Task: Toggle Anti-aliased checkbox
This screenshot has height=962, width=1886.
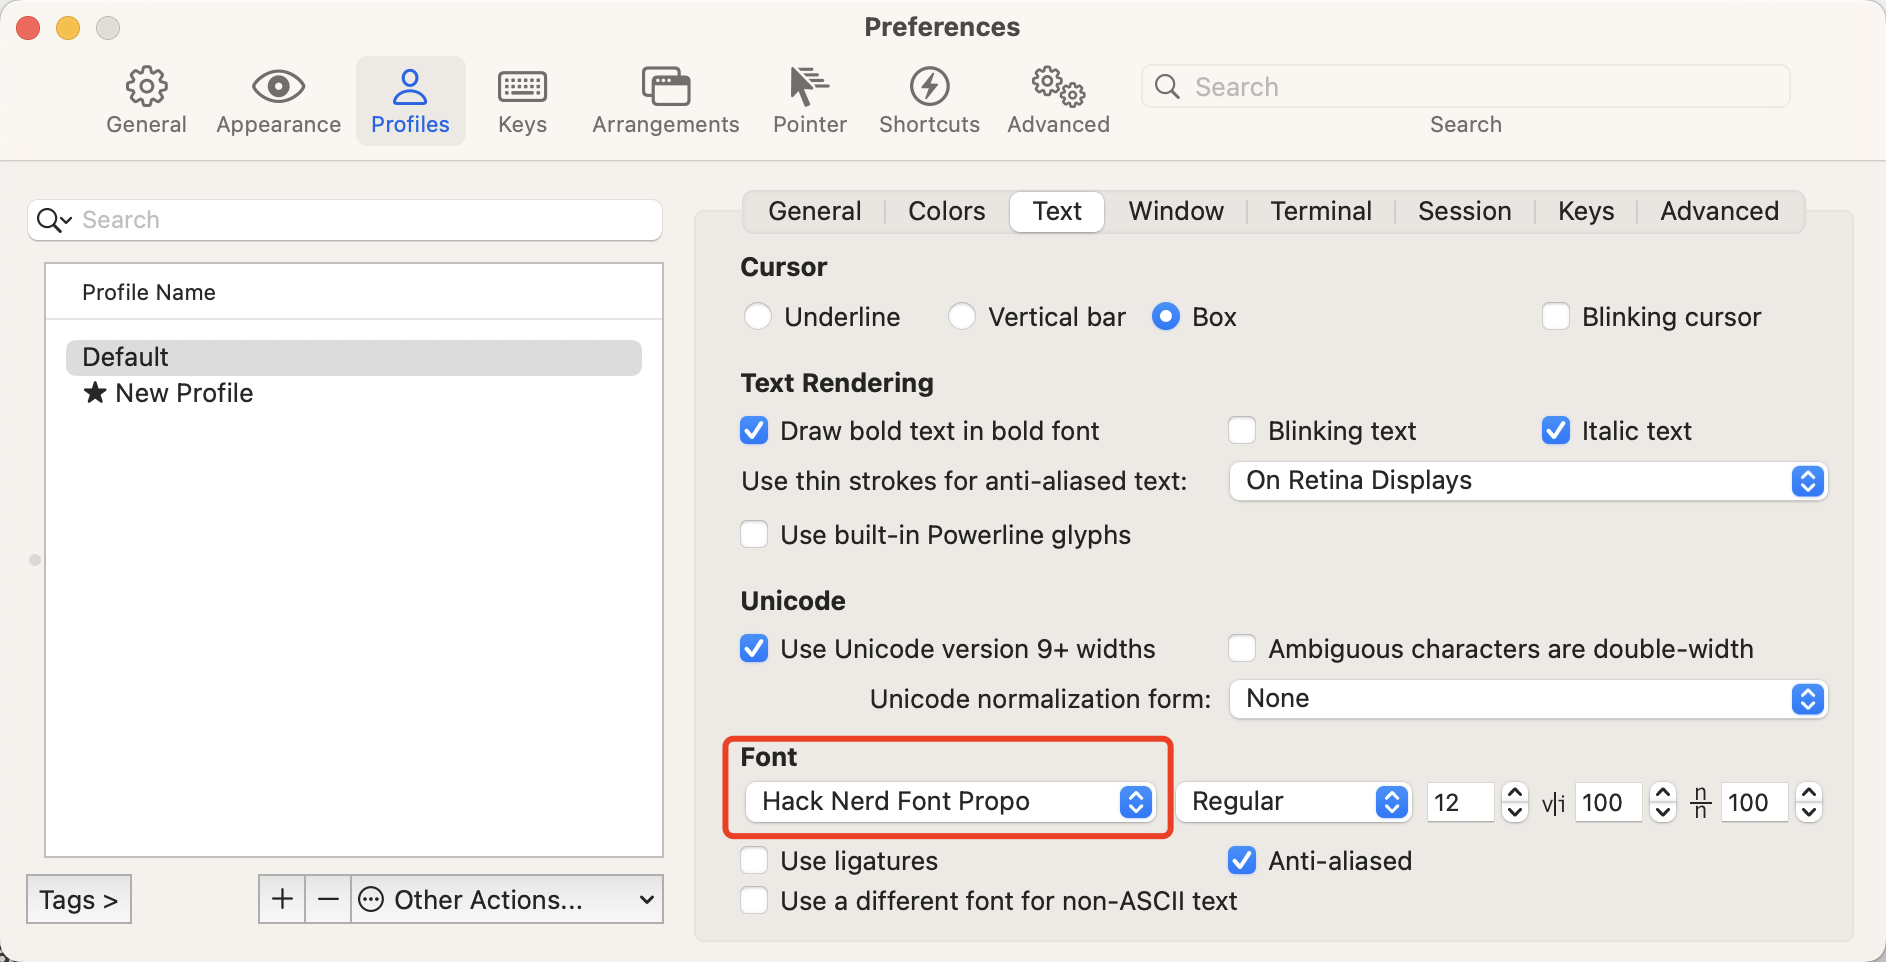Action: click(x=1242, y=861)
